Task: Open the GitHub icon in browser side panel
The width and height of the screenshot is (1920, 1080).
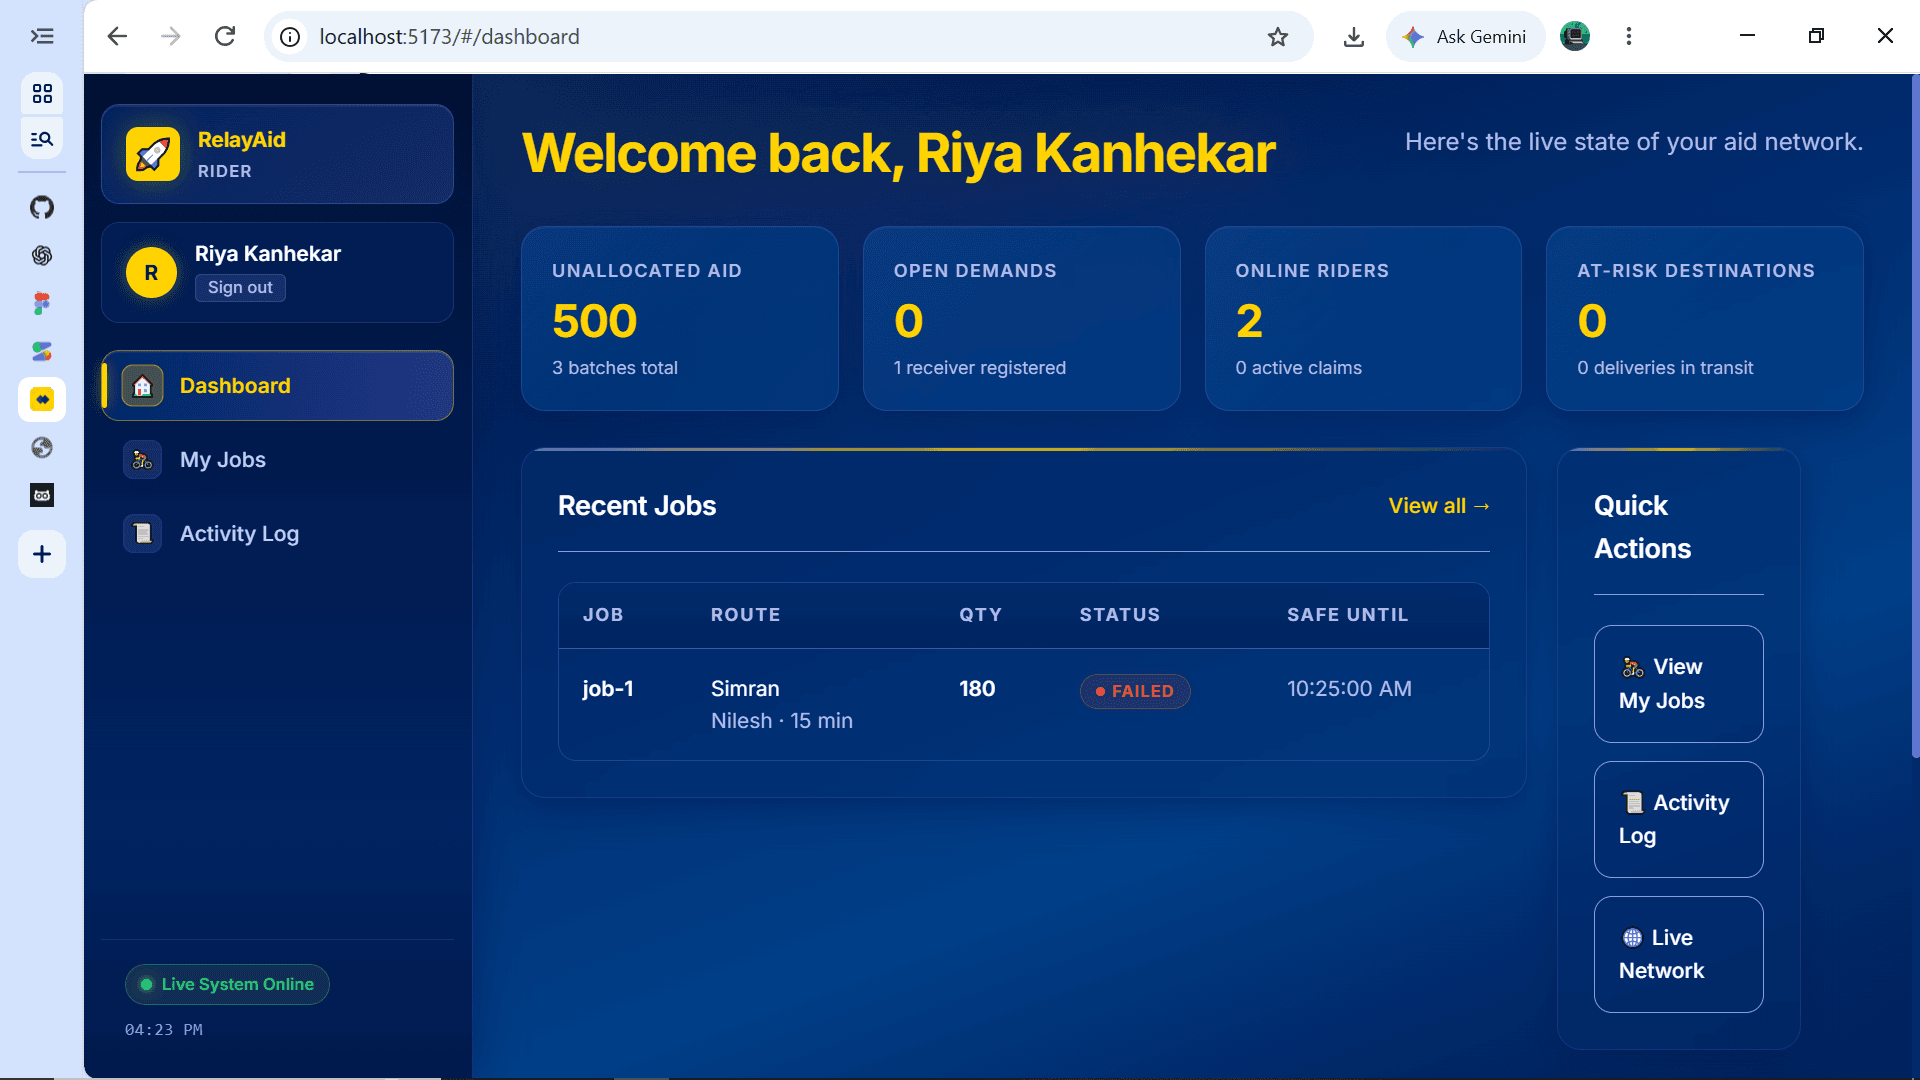Action: coord(42,208)
